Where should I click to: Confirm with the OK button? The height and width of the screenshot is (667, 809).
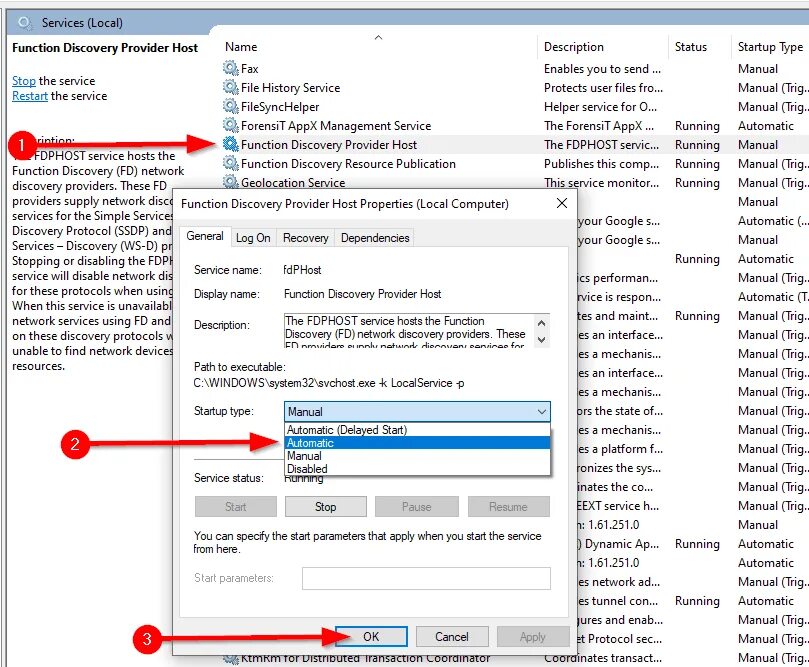371,637
